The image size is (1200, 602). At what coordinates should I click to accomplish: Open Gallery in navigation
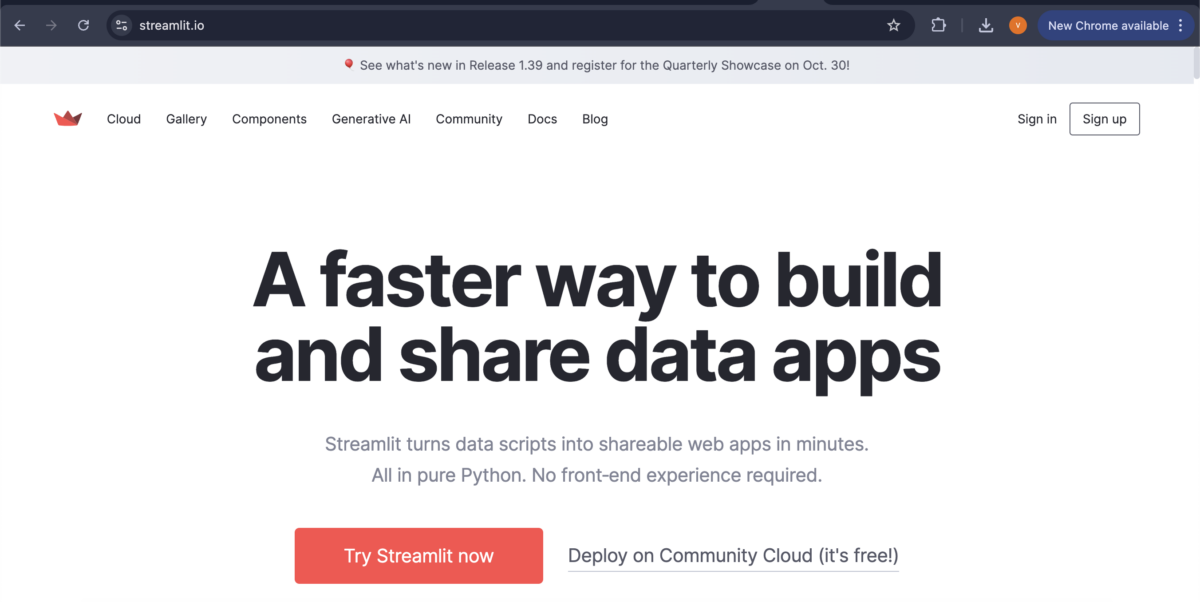pos(186,119)
